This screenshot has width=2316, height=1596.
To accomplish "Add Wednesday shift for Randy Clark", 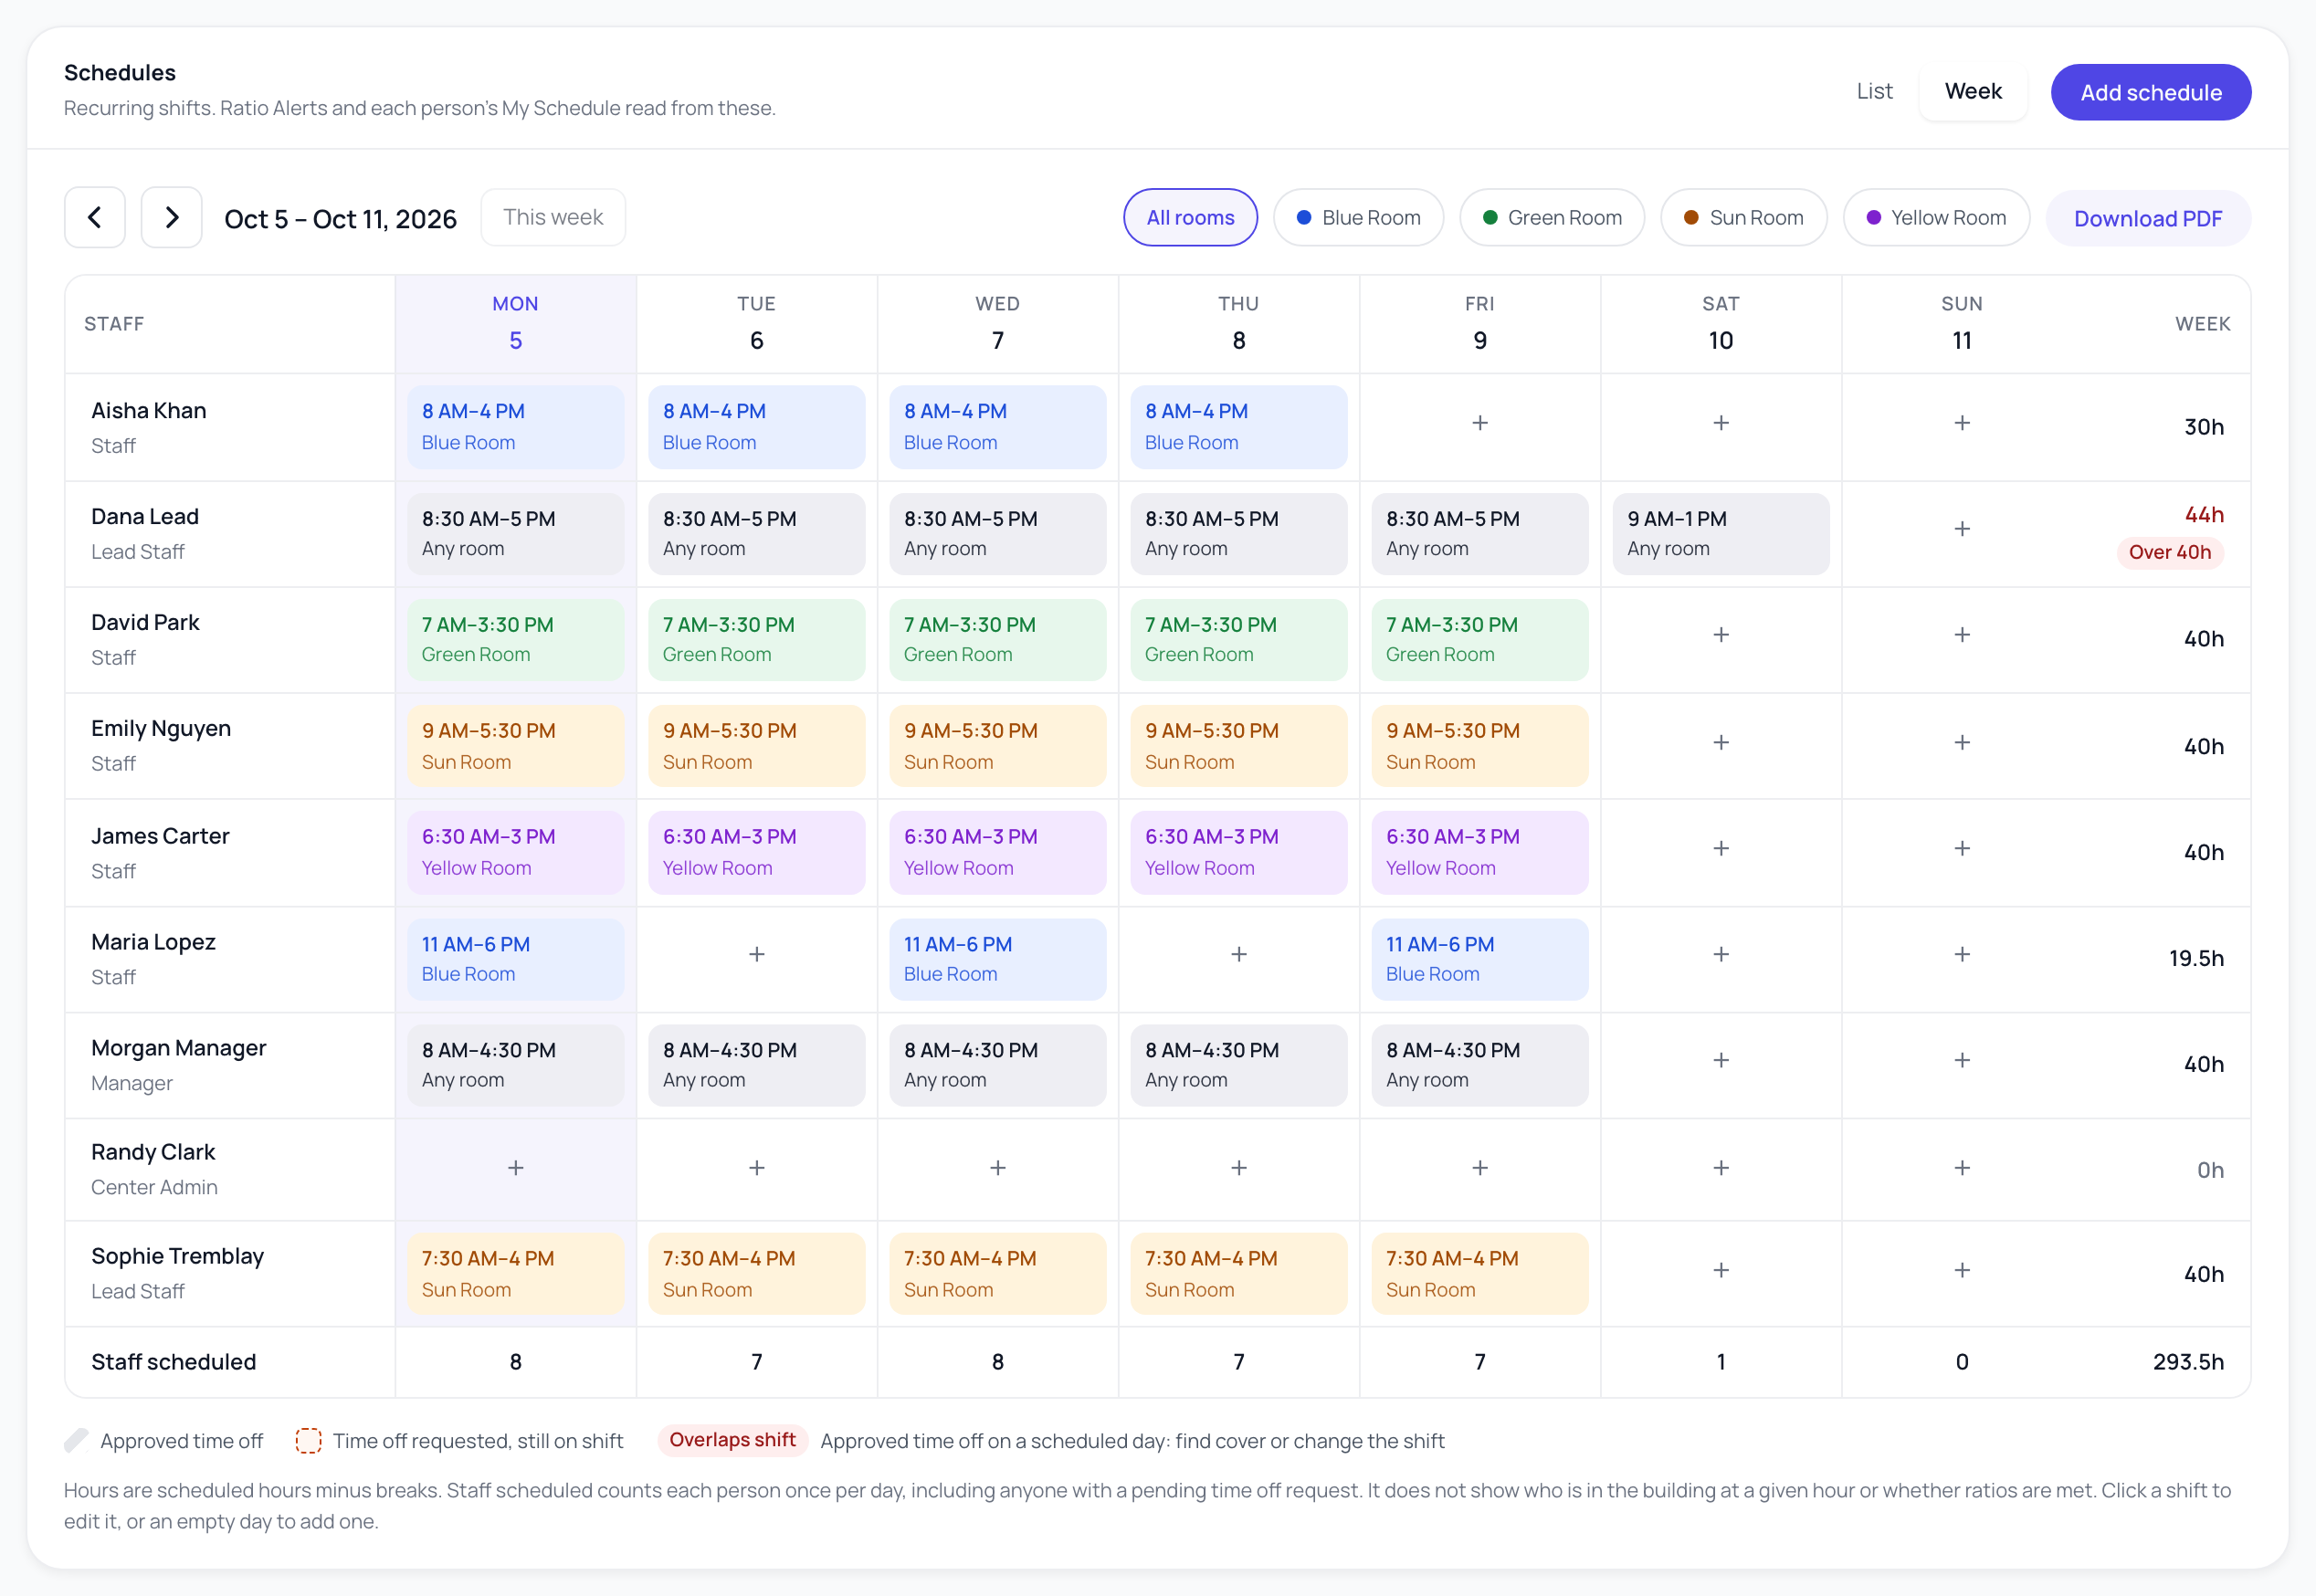I will [998, 1168].
